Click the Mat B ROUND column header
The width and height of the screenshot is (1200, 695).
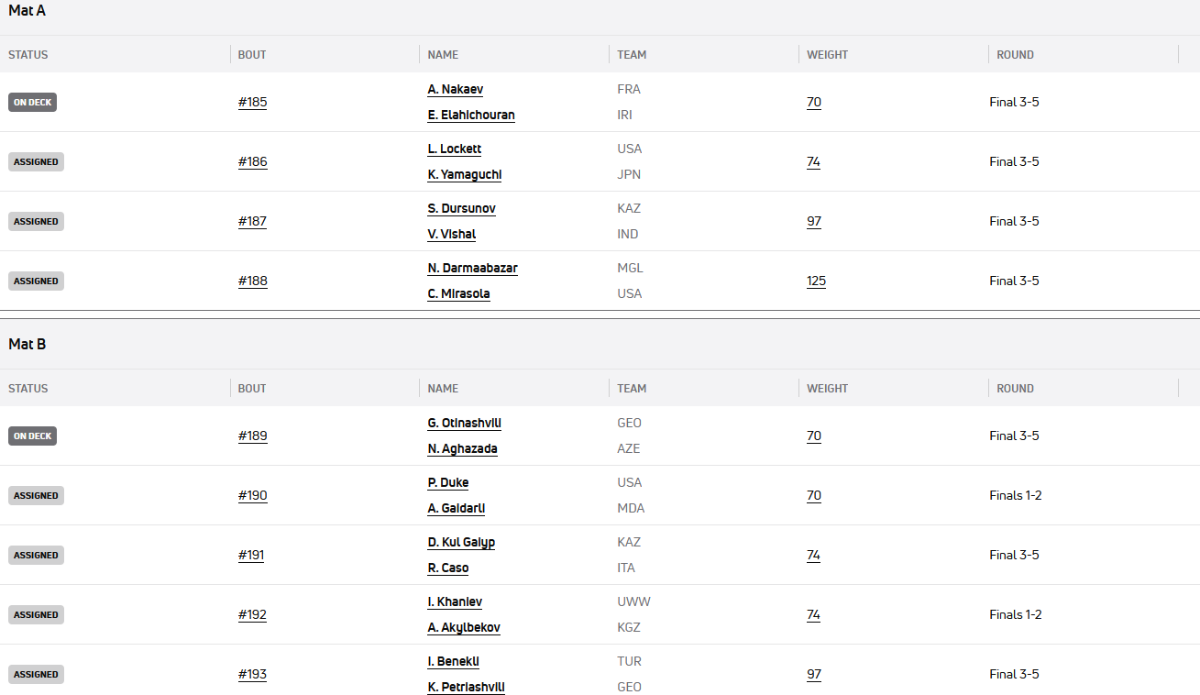click(x=1015, y=388)
